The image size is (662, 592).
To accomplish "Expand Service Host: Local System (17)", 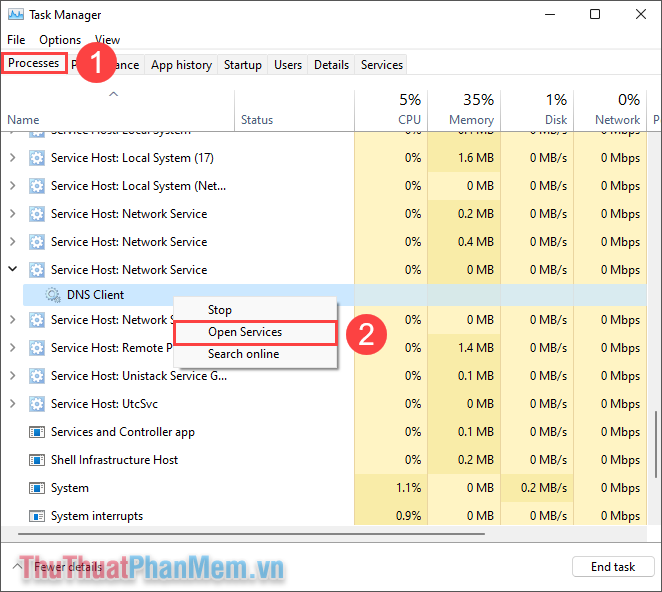I will click(x=13, y=158).
